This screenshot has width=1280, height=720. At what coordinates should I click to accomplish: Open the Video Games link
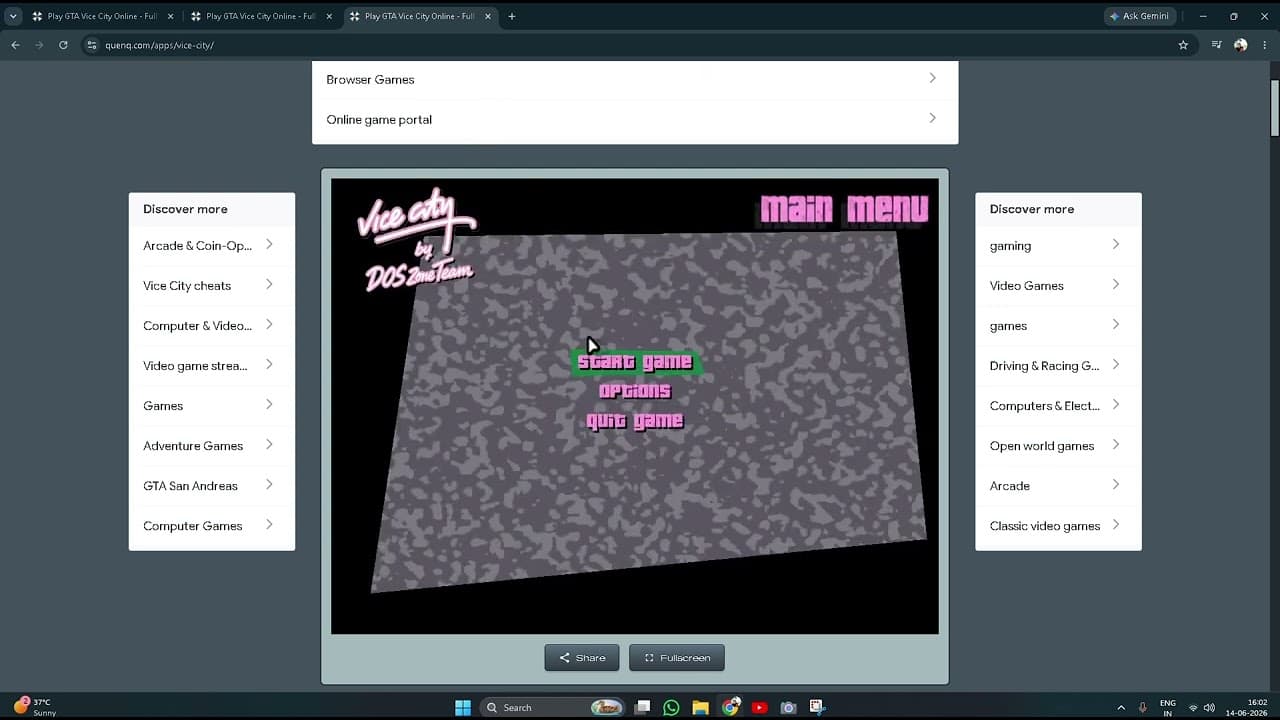tap(1058, 286)
